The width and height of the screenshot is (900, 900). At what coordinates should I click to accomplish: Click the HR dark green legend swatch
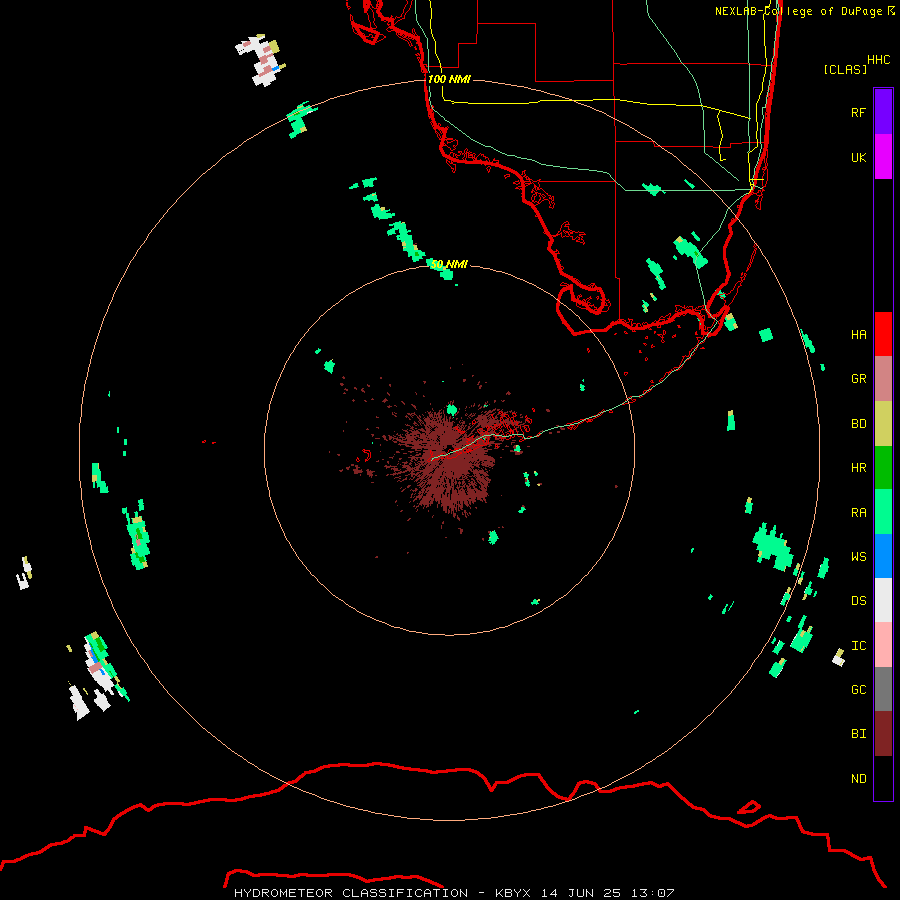[x=883, y=468]
